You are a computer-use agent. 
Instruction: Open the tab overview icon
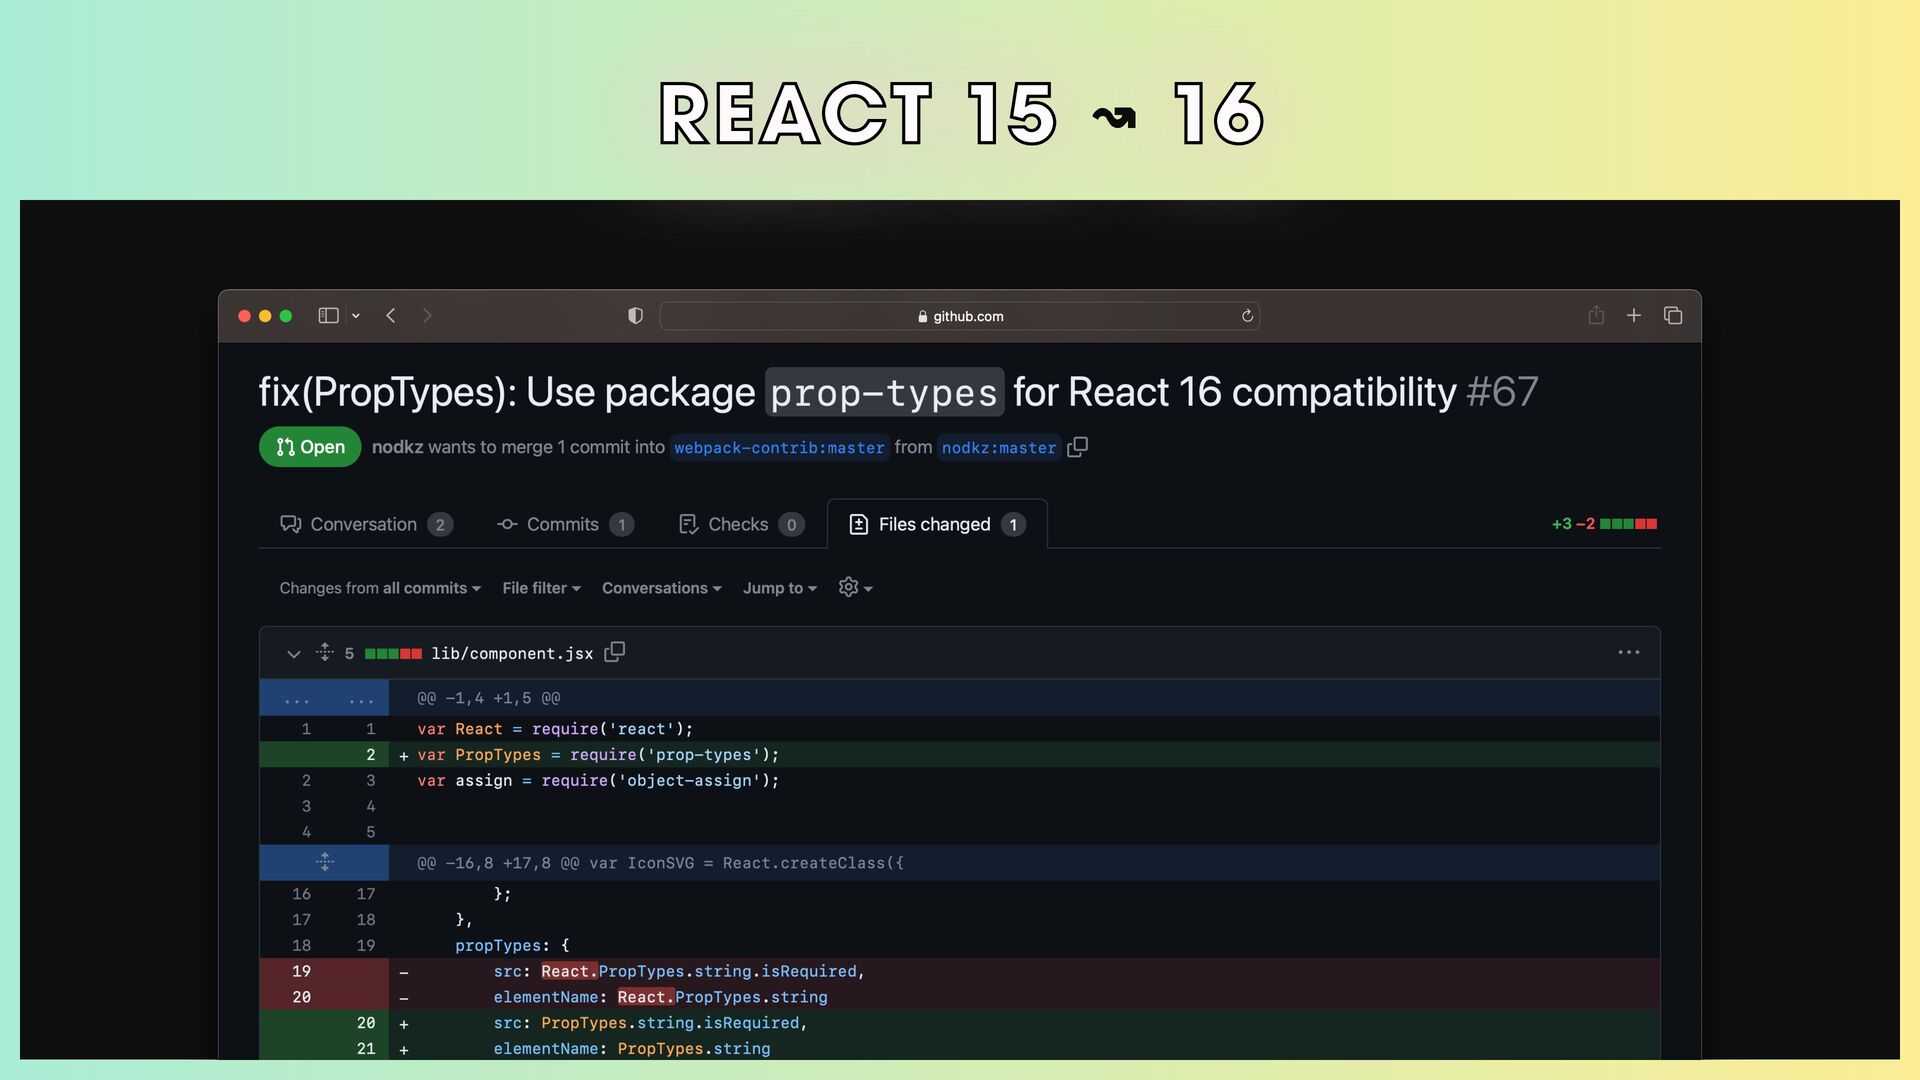1673,316
